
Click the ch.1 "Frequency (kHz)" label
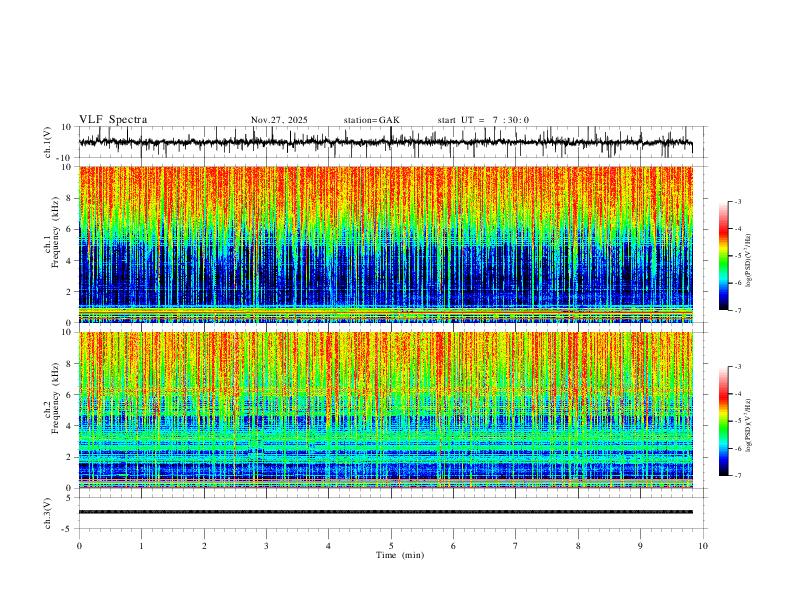point(55,233)
